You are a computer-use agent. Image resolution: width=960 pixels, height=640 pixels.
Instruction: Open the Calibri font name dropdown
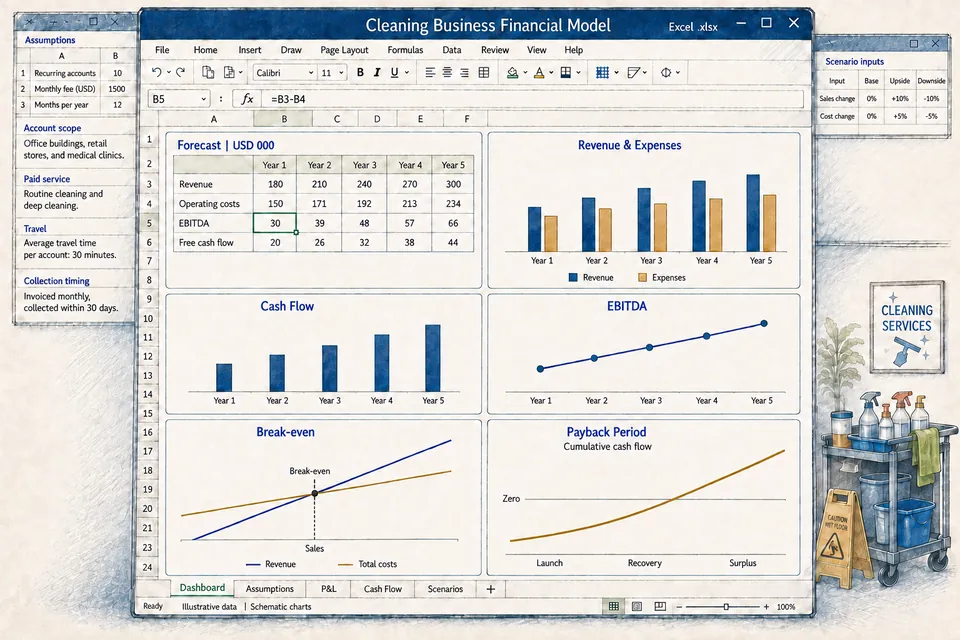[311, 73]
